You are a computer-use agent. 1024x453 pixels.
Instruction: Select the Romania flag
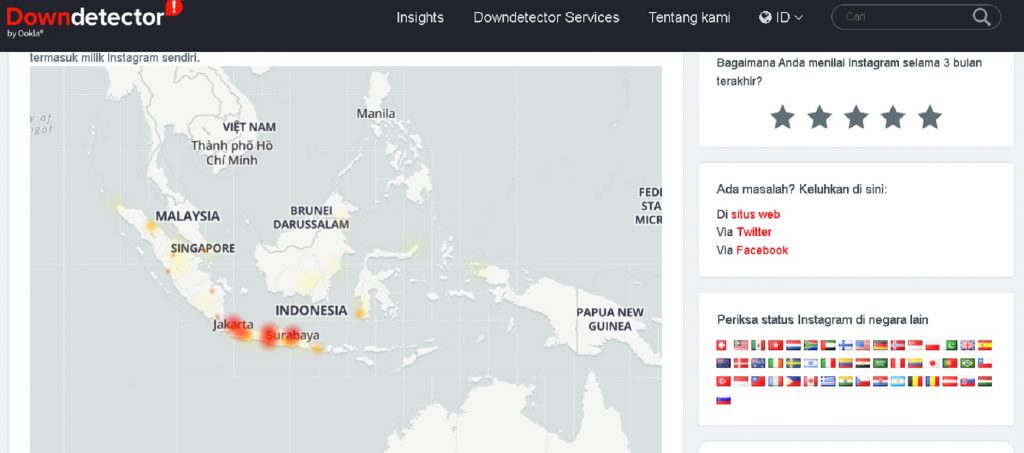coord(933,381)
